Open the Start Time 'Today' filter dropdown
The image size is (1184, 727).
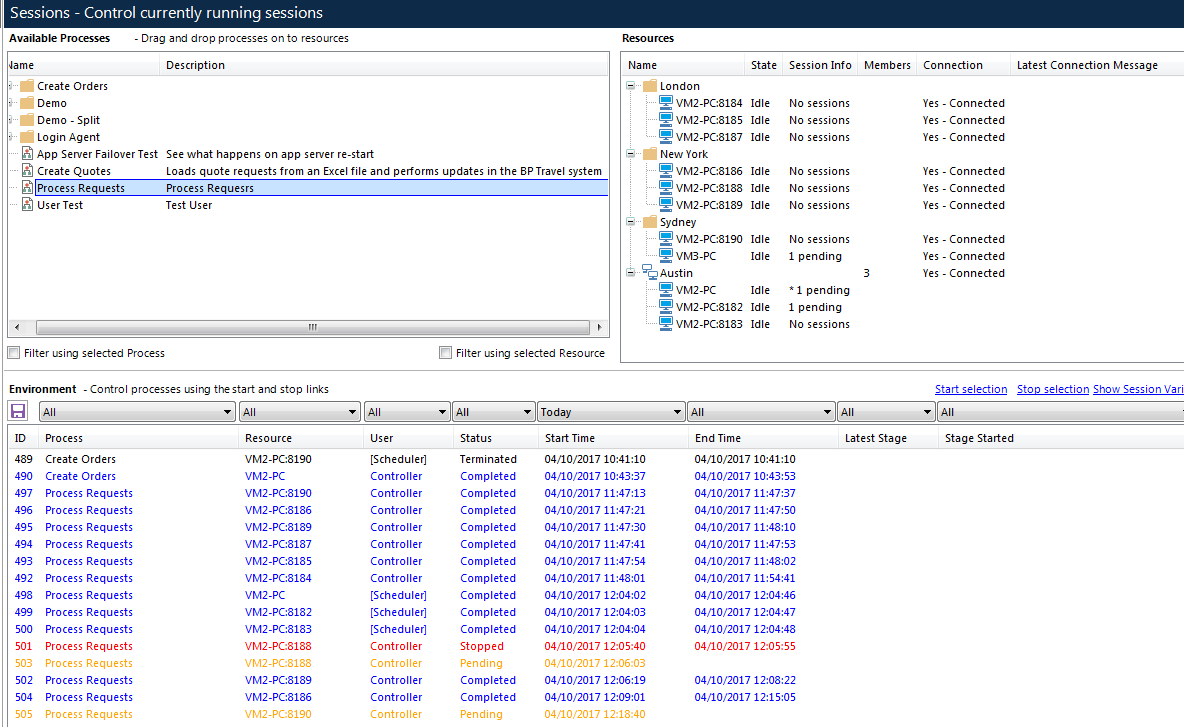coord(610,411)
